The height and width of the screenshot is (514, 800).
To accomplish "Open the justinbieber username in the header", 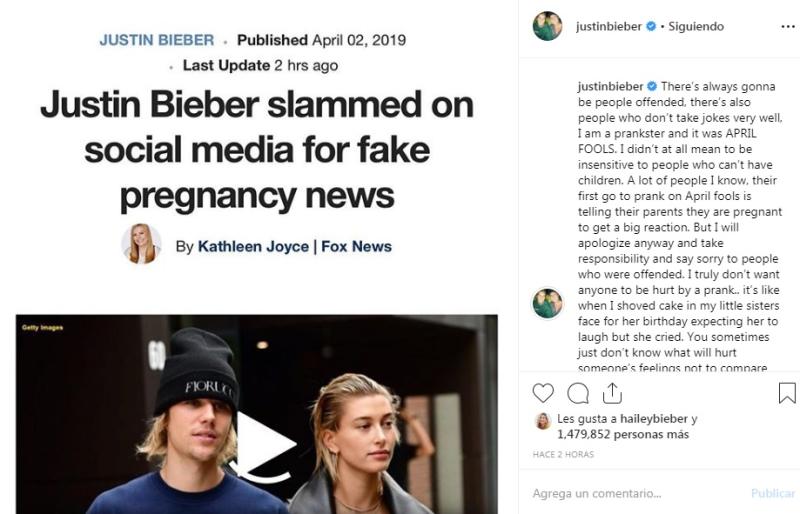I will click(x=609, y=26).
